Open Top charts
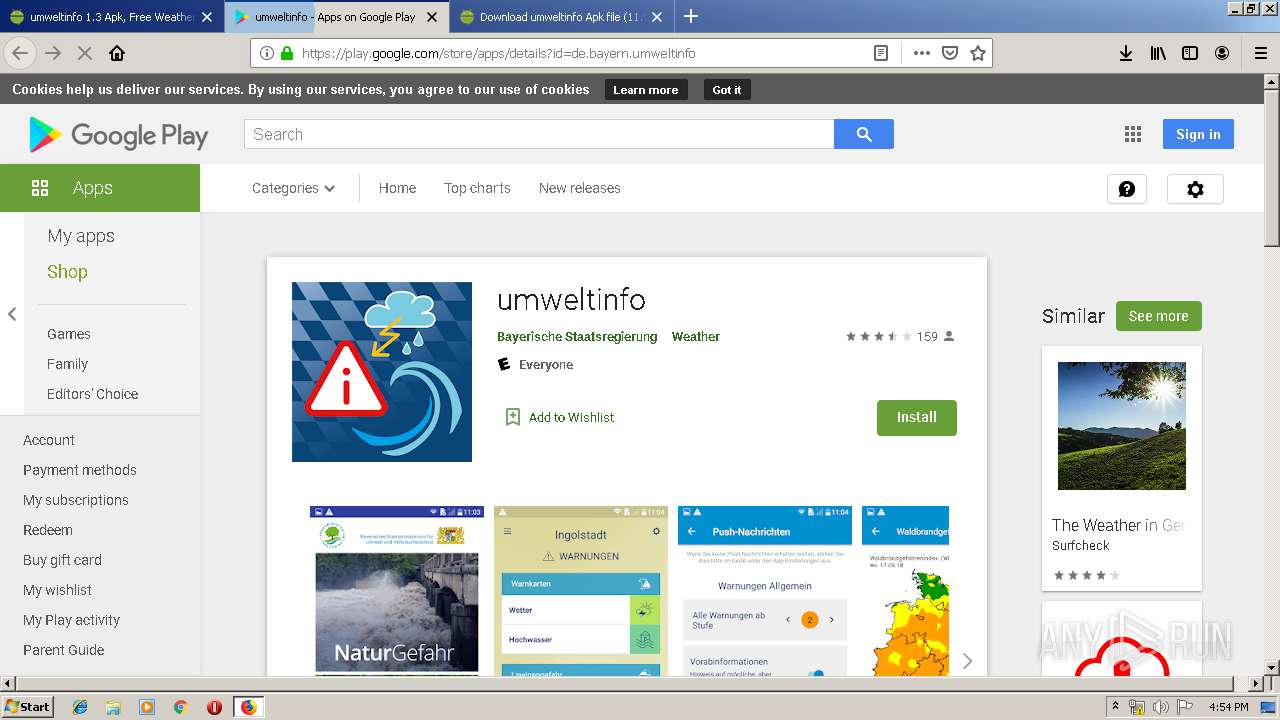The height and width of the screenshot is (720, 1280). (x=477, y=188)
